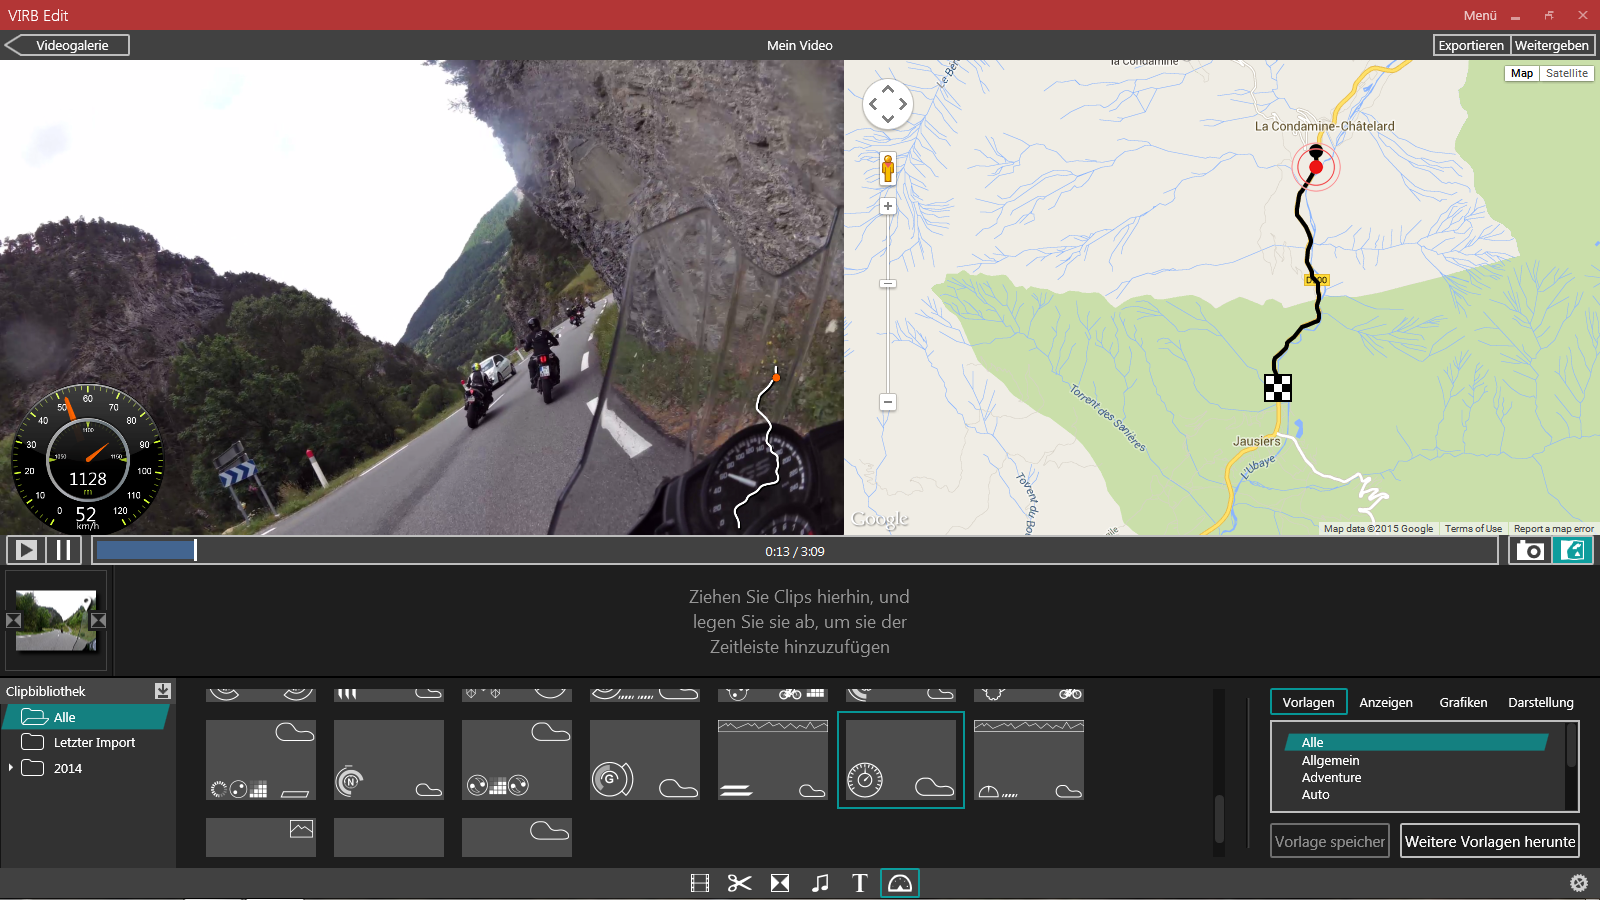Select the Letzter Import folder
Screen dimensions: 1600x900
94,743
